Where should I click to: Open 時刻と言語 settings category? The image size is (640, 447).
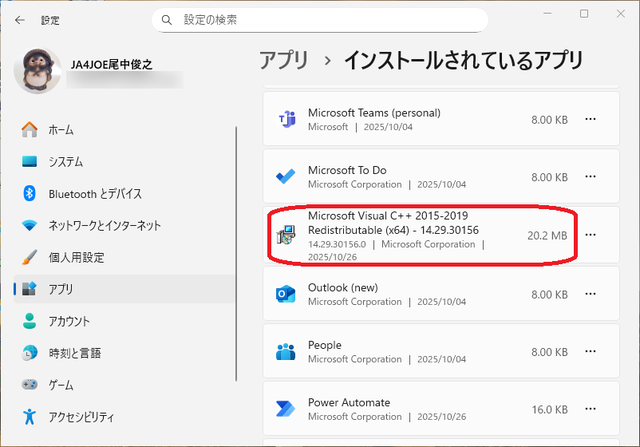(124, 353)
